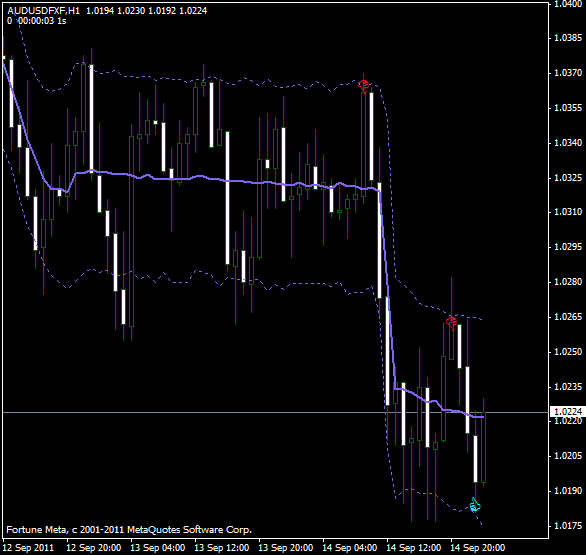Click the Fortune Meta MetaQuotes copyright text
This screenshot has width=586, height=555.
tap(129, 530)
